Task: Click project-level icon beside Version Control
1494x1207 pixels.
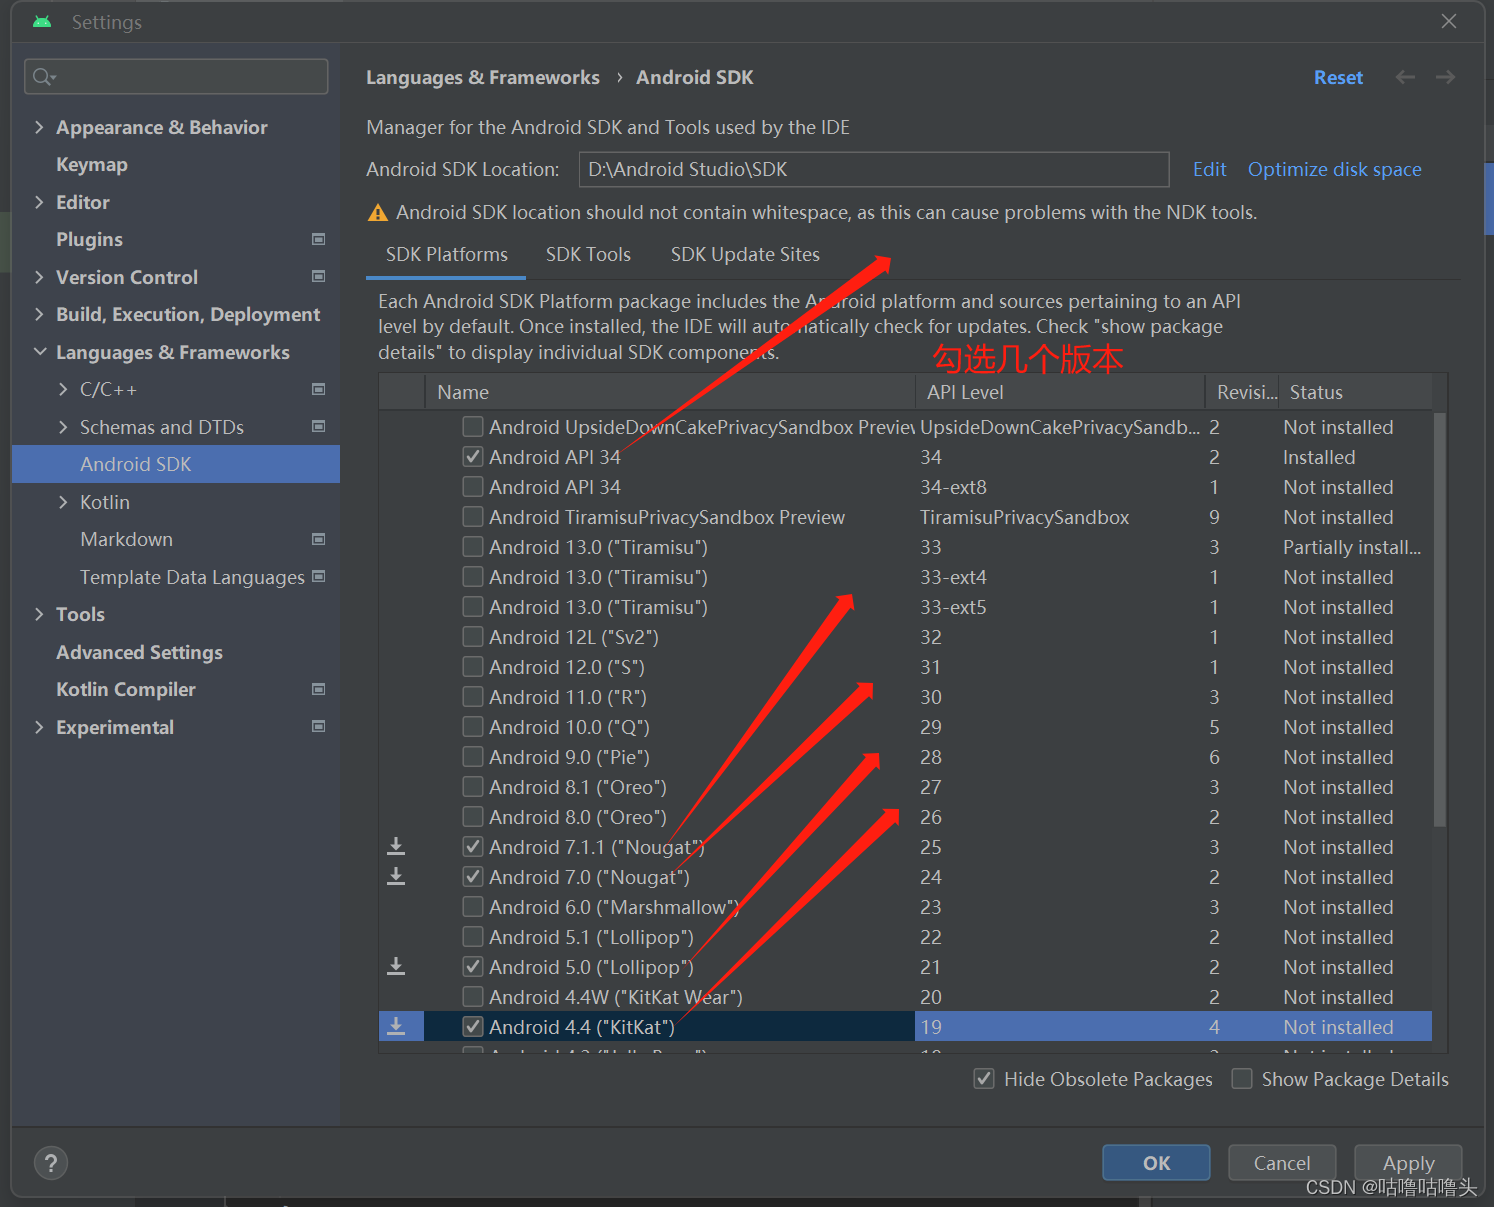Action: [x=318, y=277]
